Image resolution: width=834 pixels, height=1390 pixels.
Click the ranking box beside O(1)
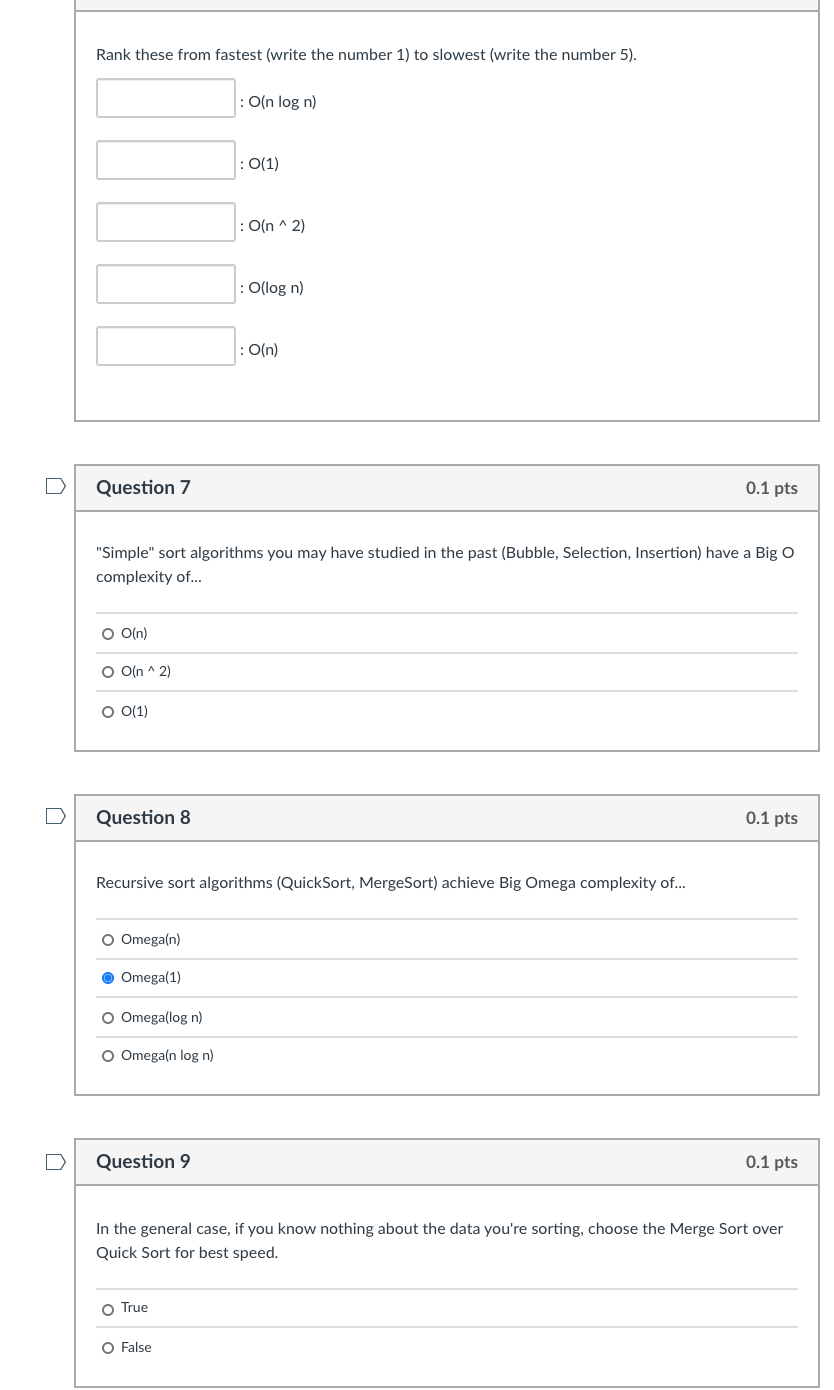pos(166,160)
